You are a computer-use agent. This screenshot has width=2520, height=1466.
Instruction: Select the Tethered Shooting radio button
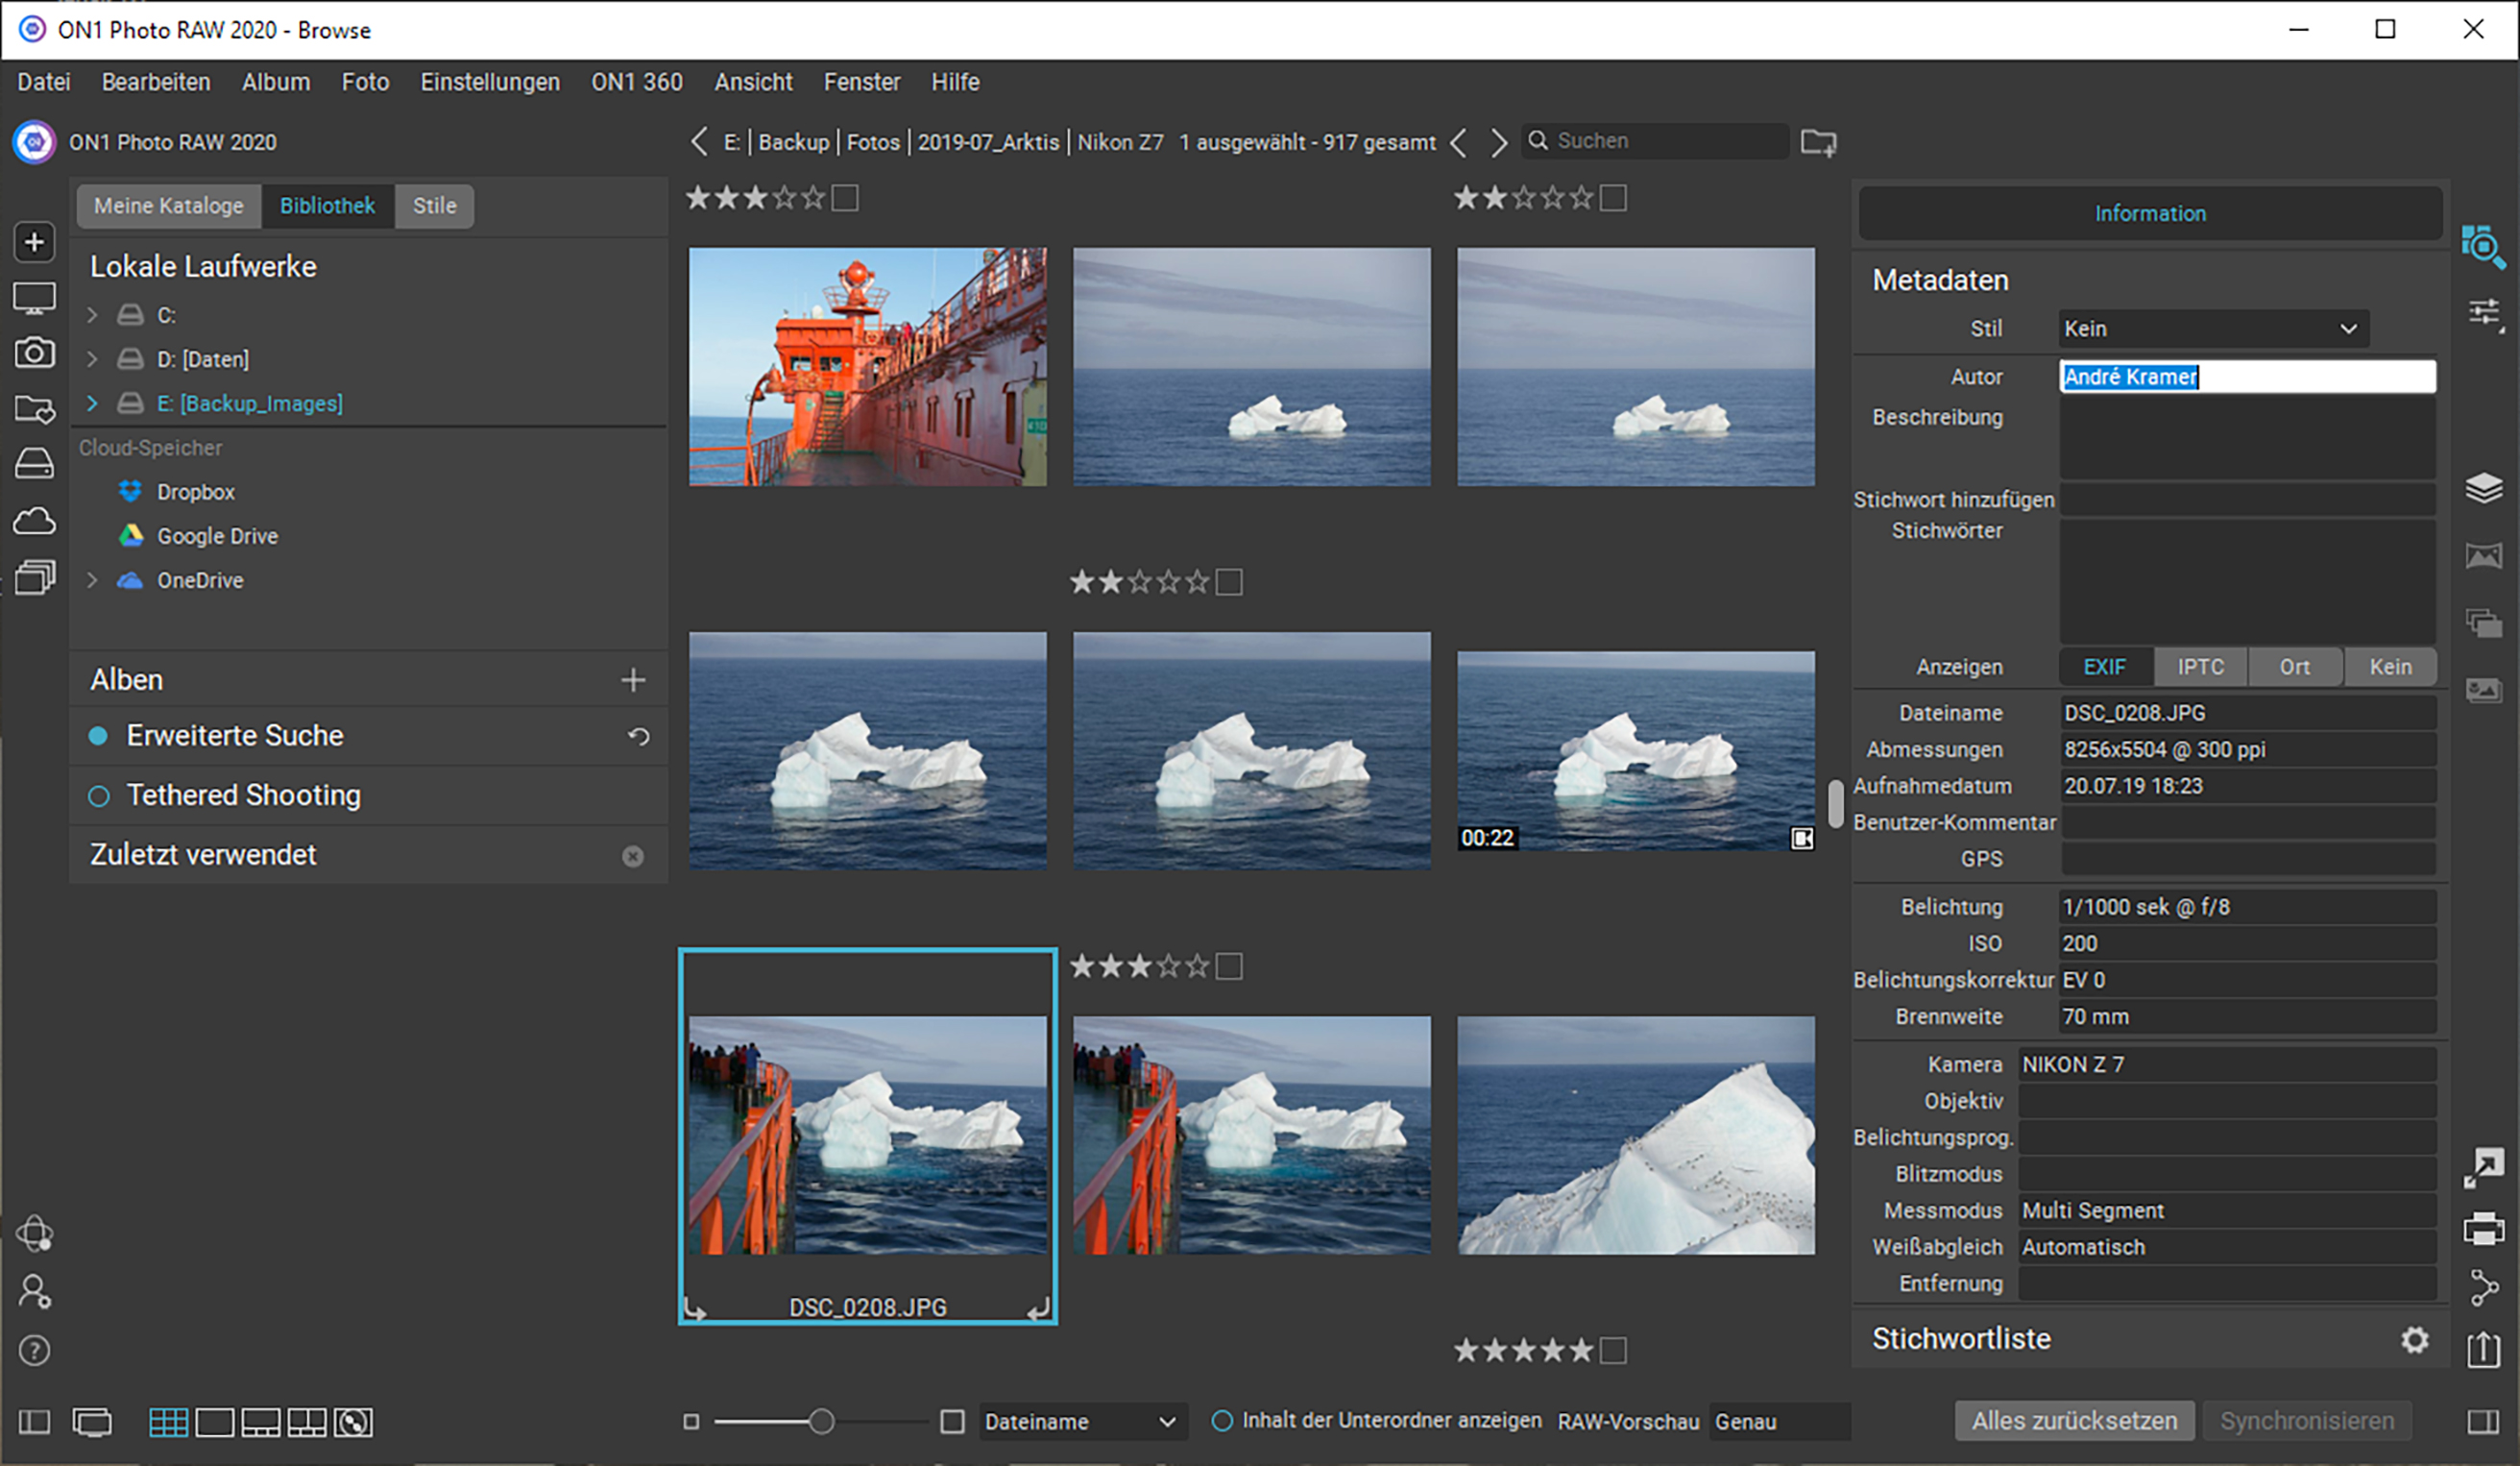pos(98,796)
